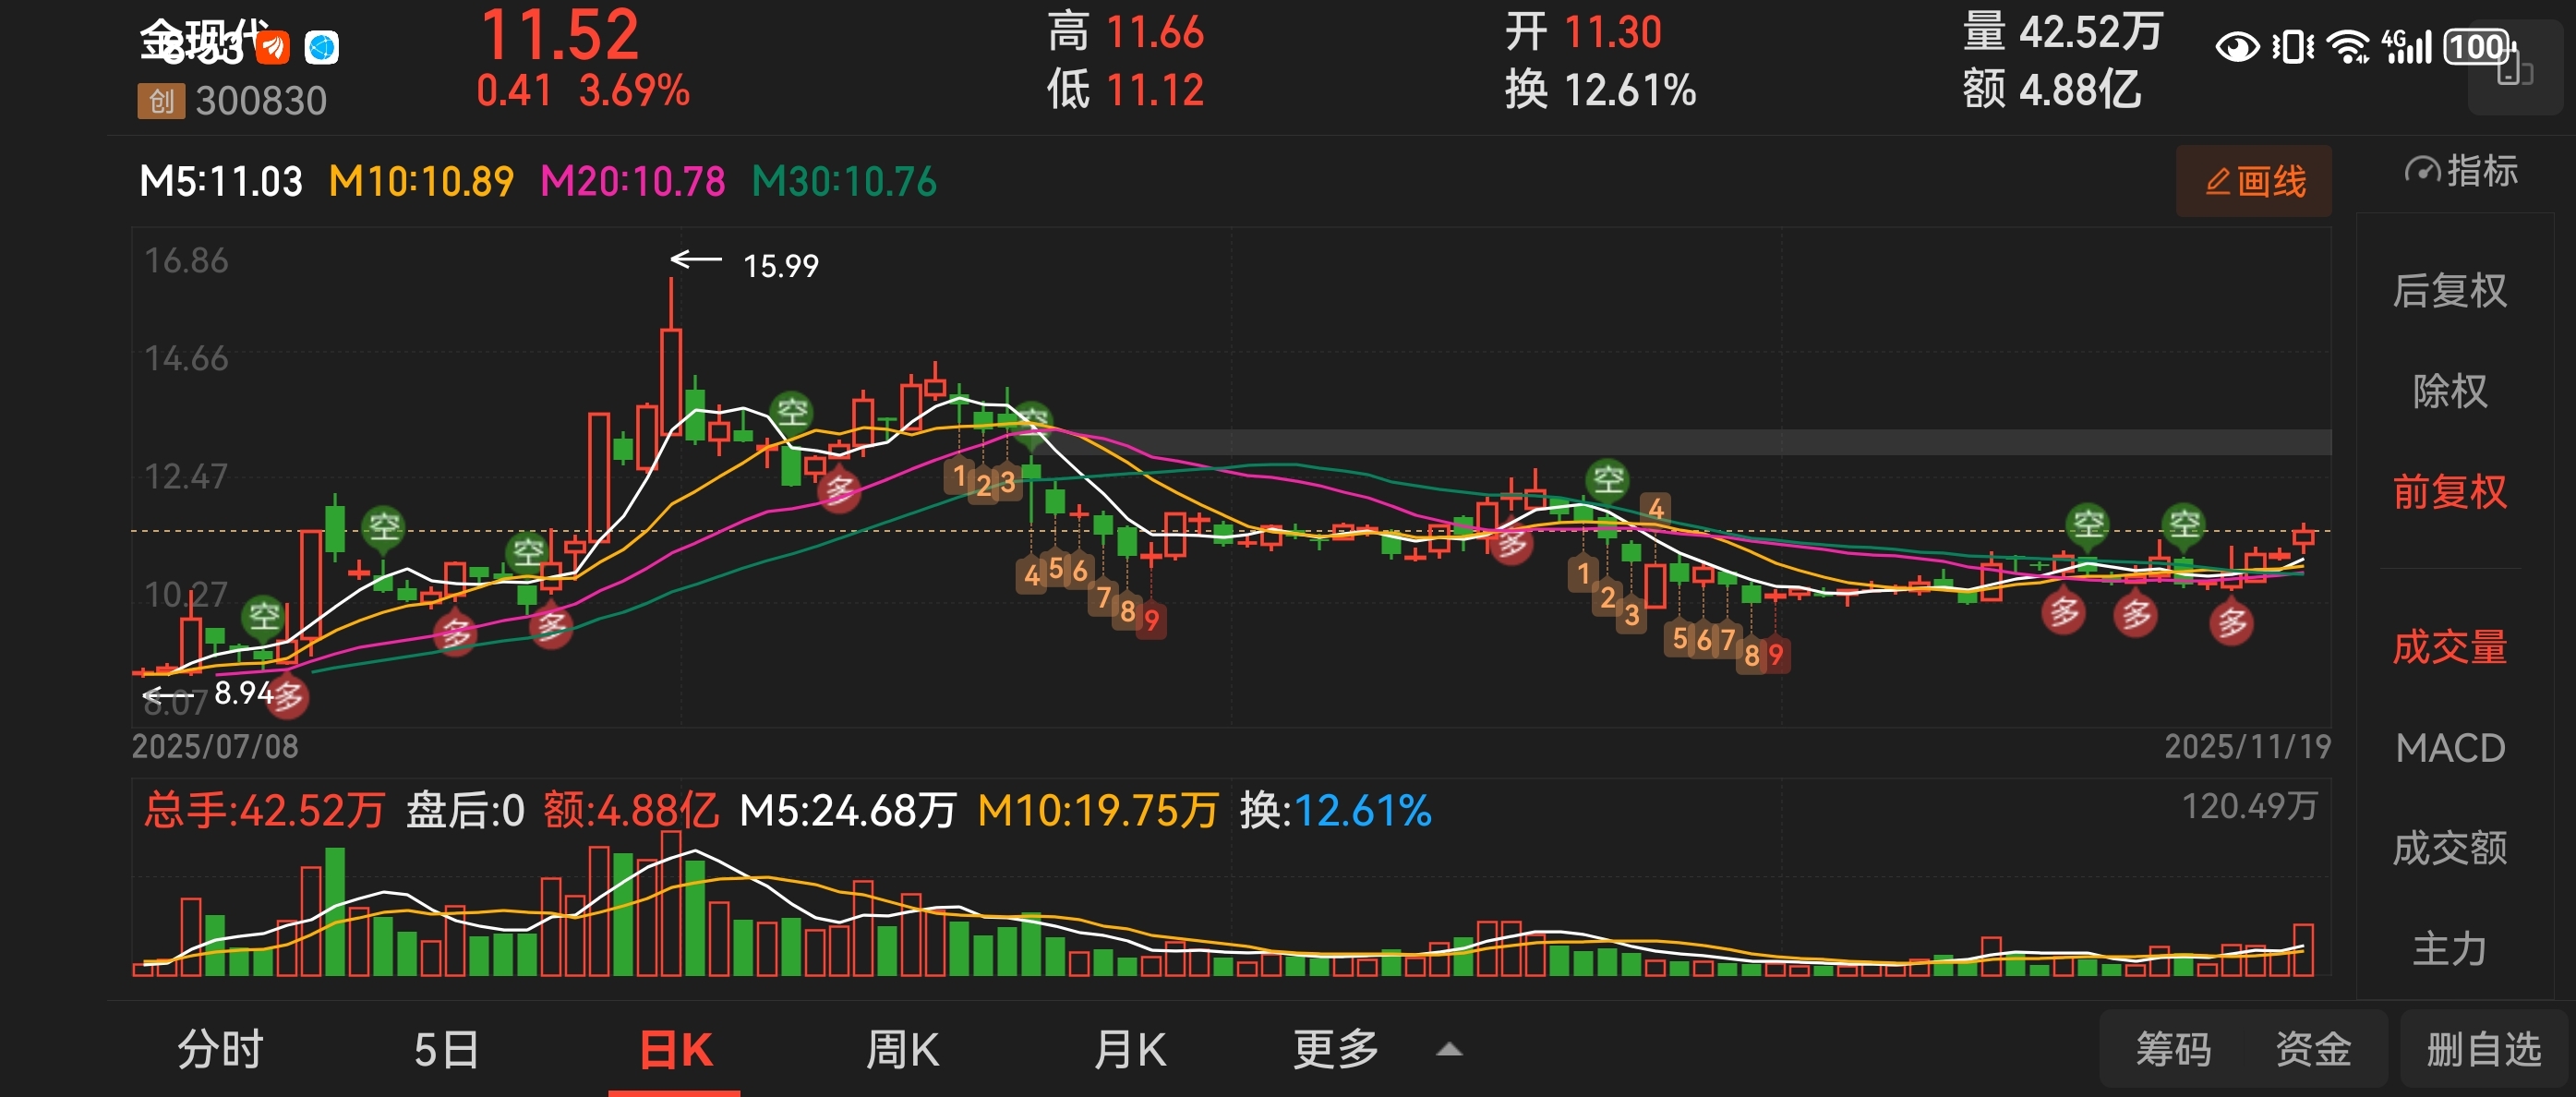Tap the 创 ChiNext board badge
The image size is (2576, 1097).
(160, 101)
